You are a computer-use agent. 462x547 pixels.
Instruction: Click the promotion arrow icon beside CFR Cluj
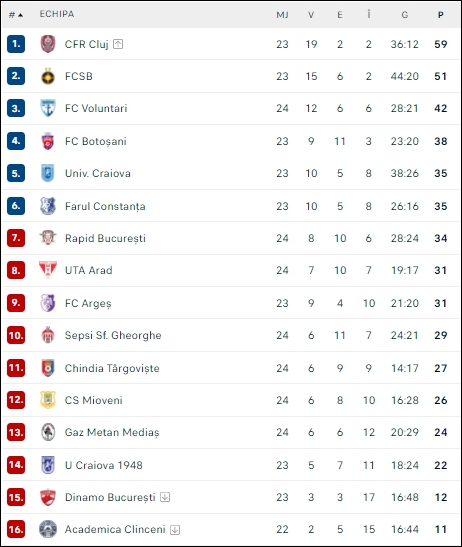(x=118, y=44)
